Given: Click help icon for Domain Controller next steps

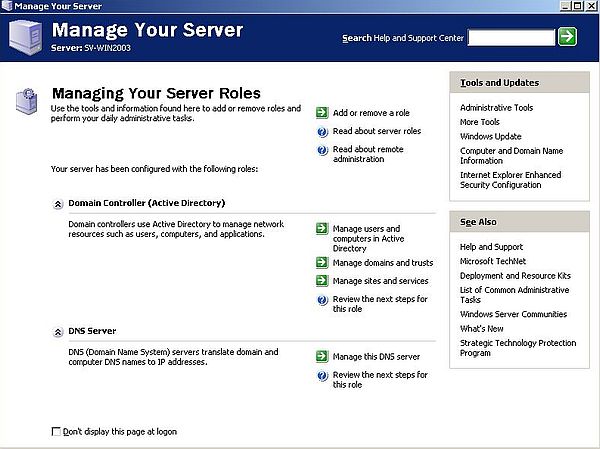Looking at the screenshot, I should pos(323,300).
